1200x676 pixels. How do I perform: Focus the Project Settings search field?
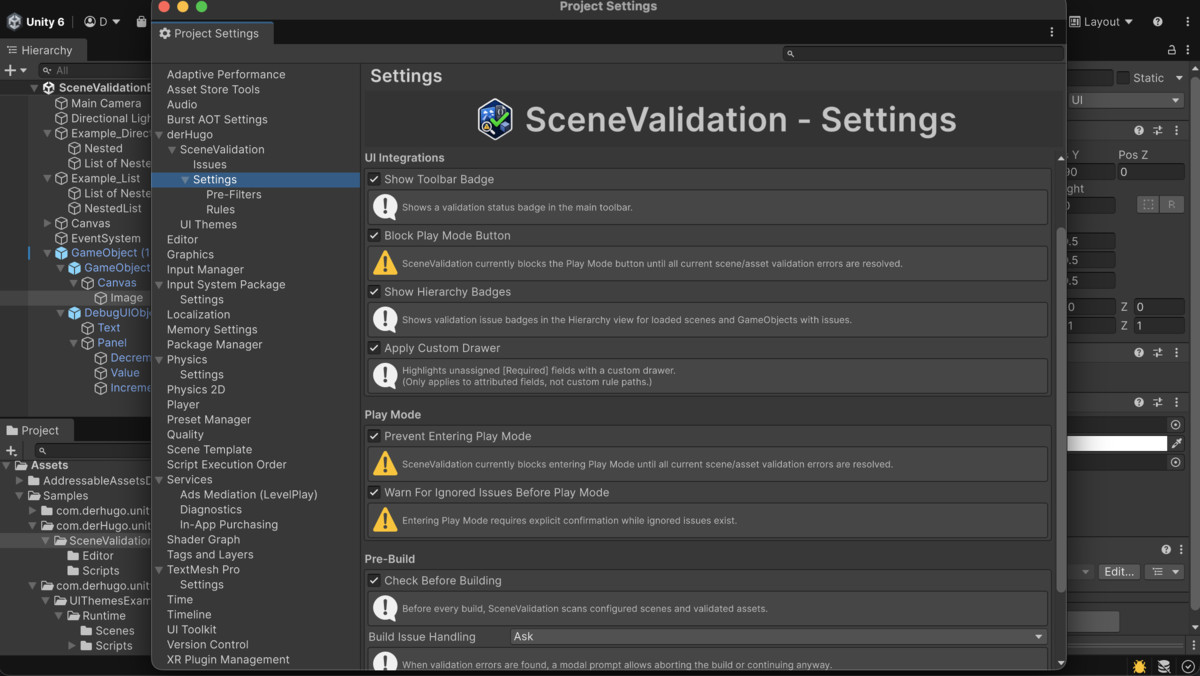pos(923,53)
